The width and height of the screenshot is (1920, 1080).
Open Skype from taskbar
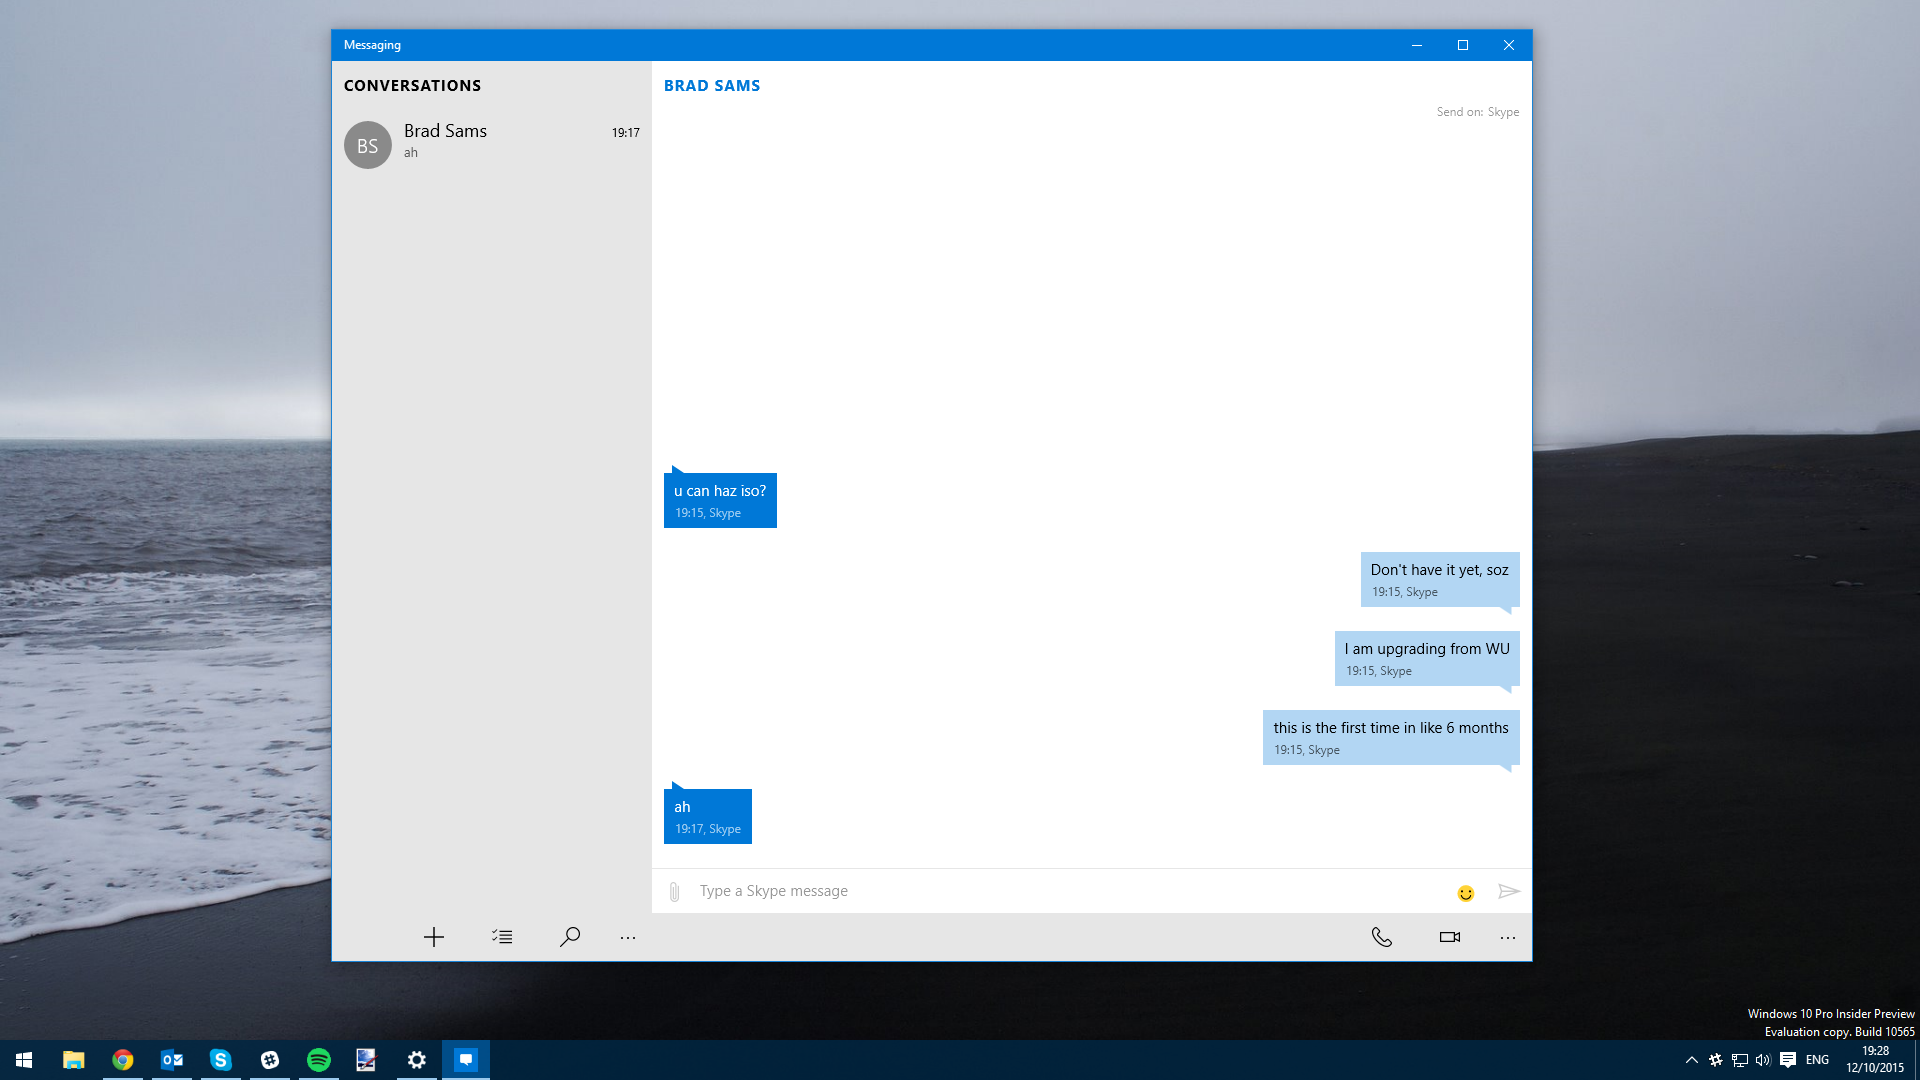221,1060
